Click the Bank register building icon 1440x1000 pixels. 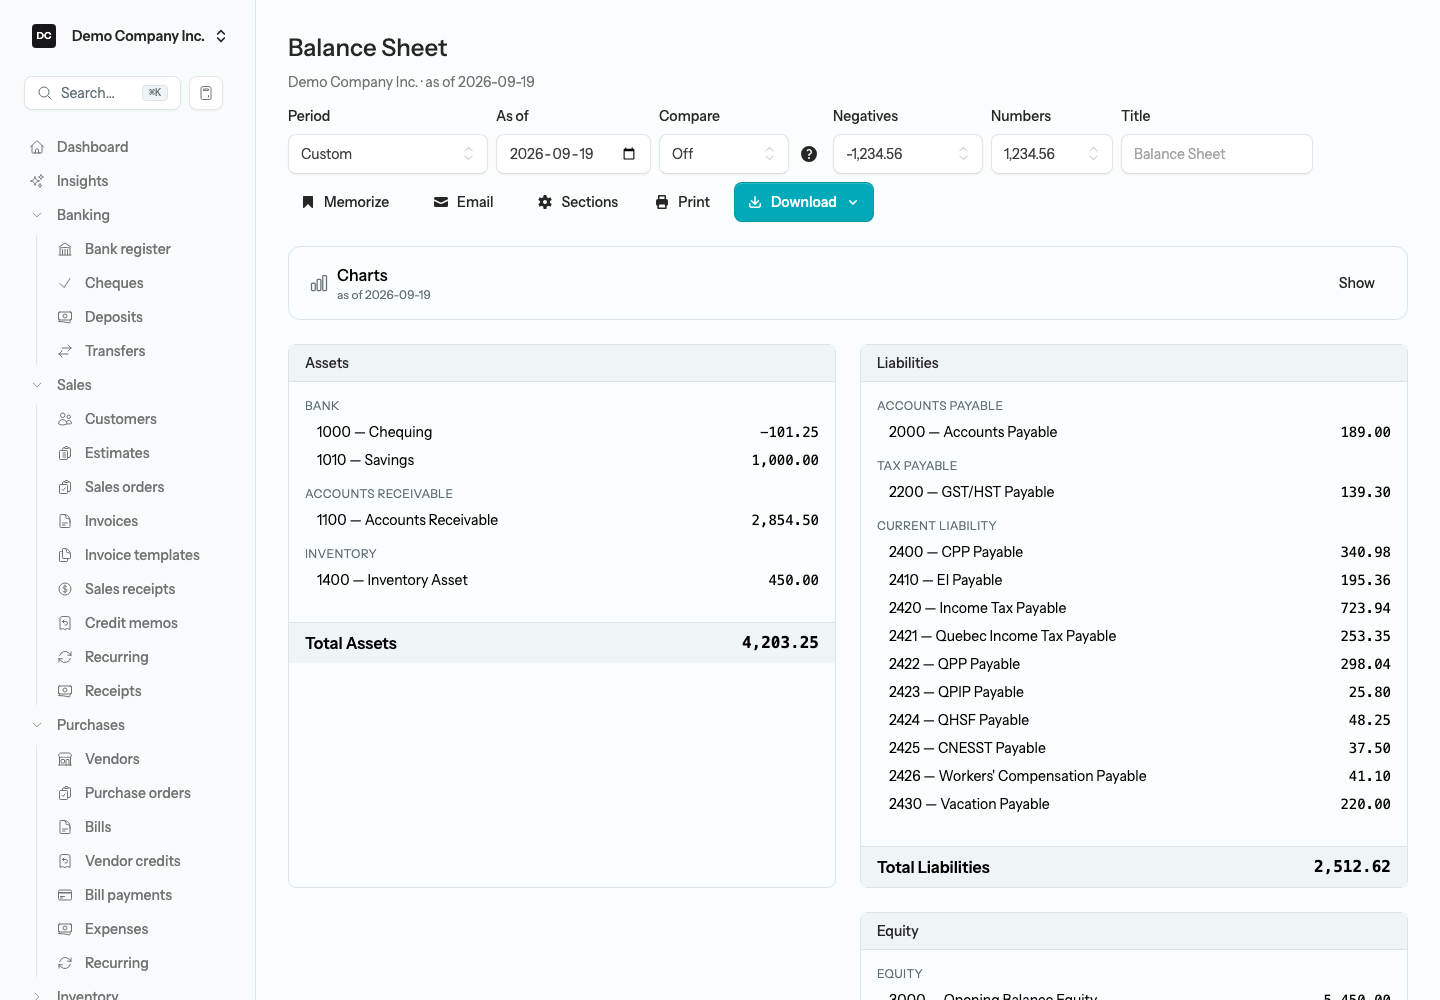point(65,249)
